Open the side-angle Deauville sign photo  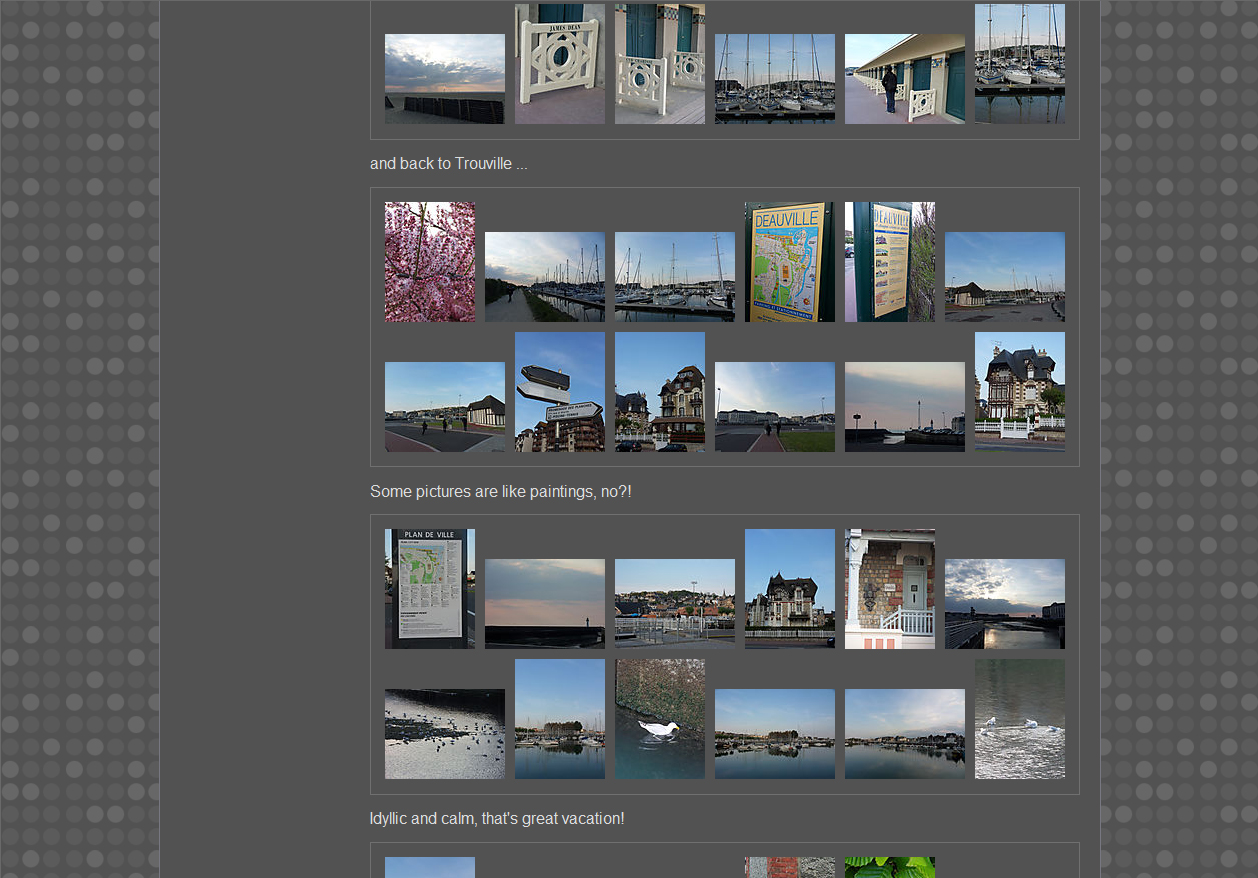(889, 262)
